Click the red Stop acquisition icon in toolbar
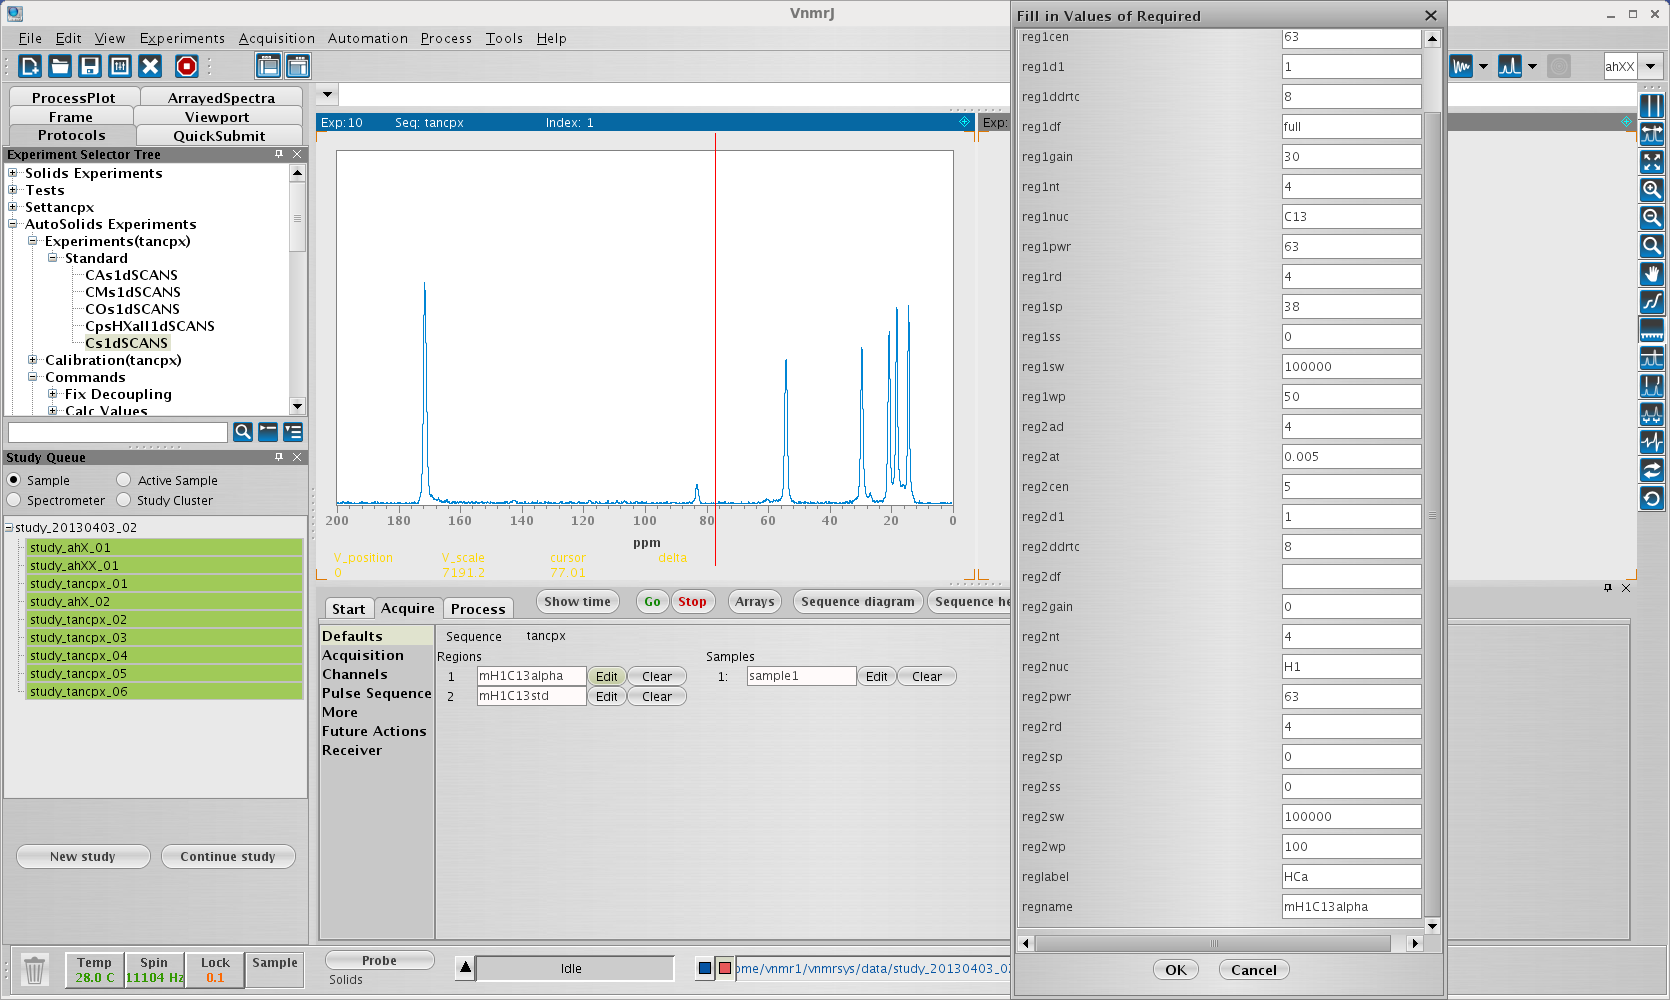This screenshot has width=1670, height=1000. coord(186,66)
